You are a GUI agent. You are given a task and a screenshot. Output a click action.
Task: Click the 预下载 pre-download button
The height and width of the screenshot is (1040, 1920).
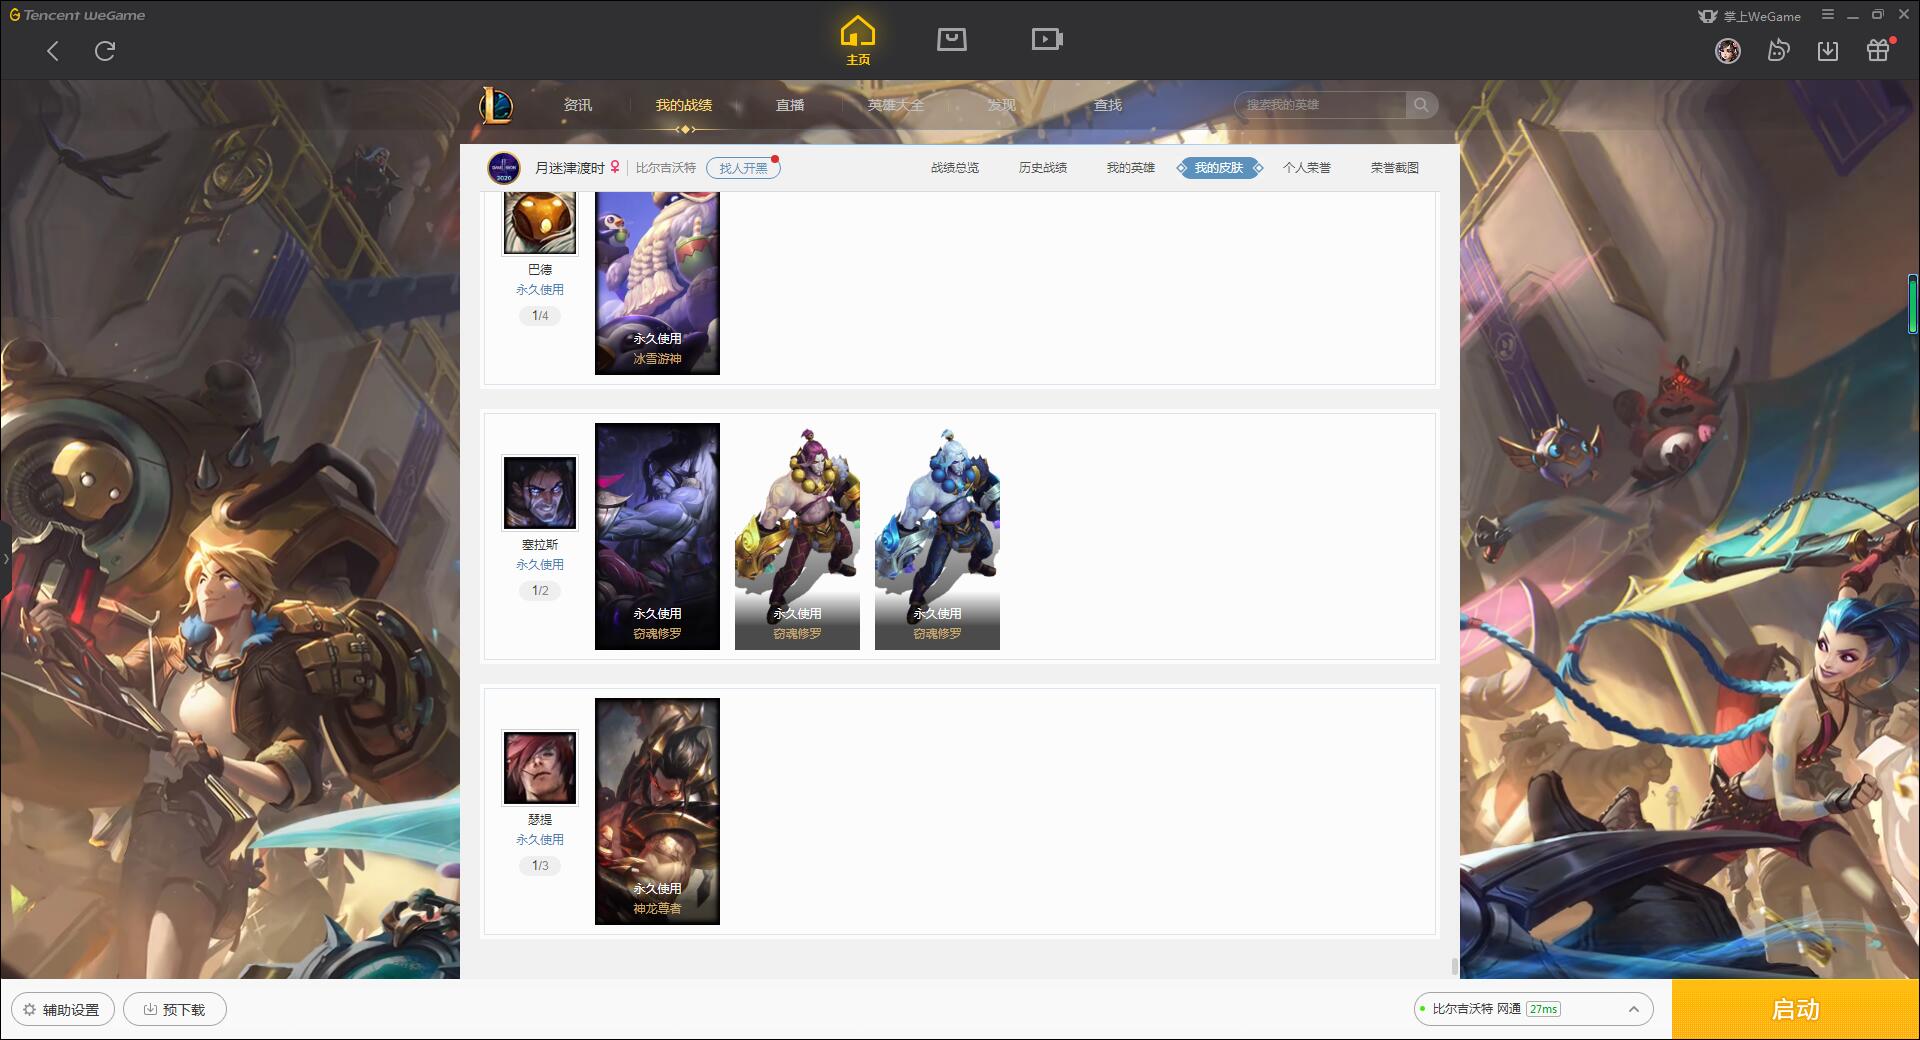click(x=175, y=1009)
